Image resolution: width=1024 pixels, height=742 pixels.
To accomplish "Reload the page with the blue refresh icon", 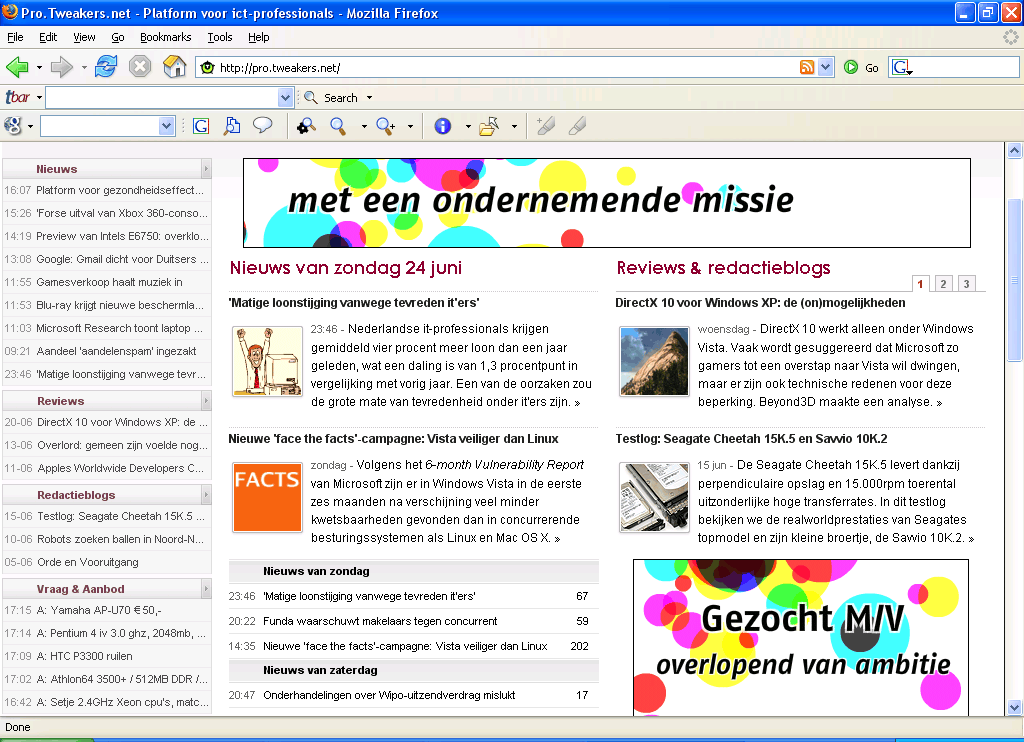I will pos(106,67).
